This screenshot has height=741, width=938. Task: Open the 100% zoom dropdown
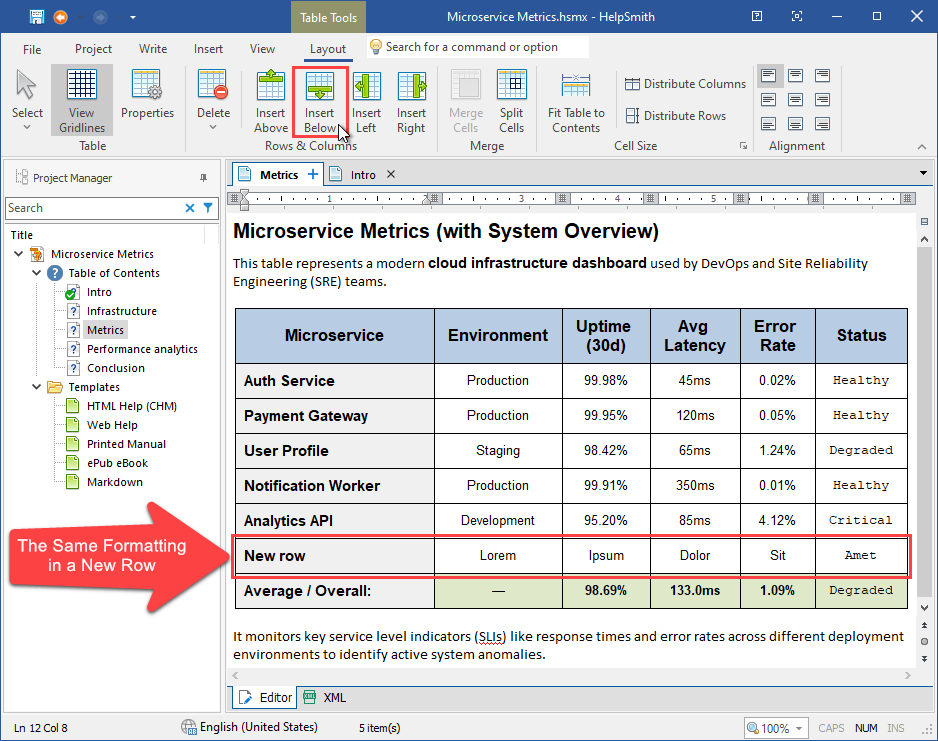(799, 728)
